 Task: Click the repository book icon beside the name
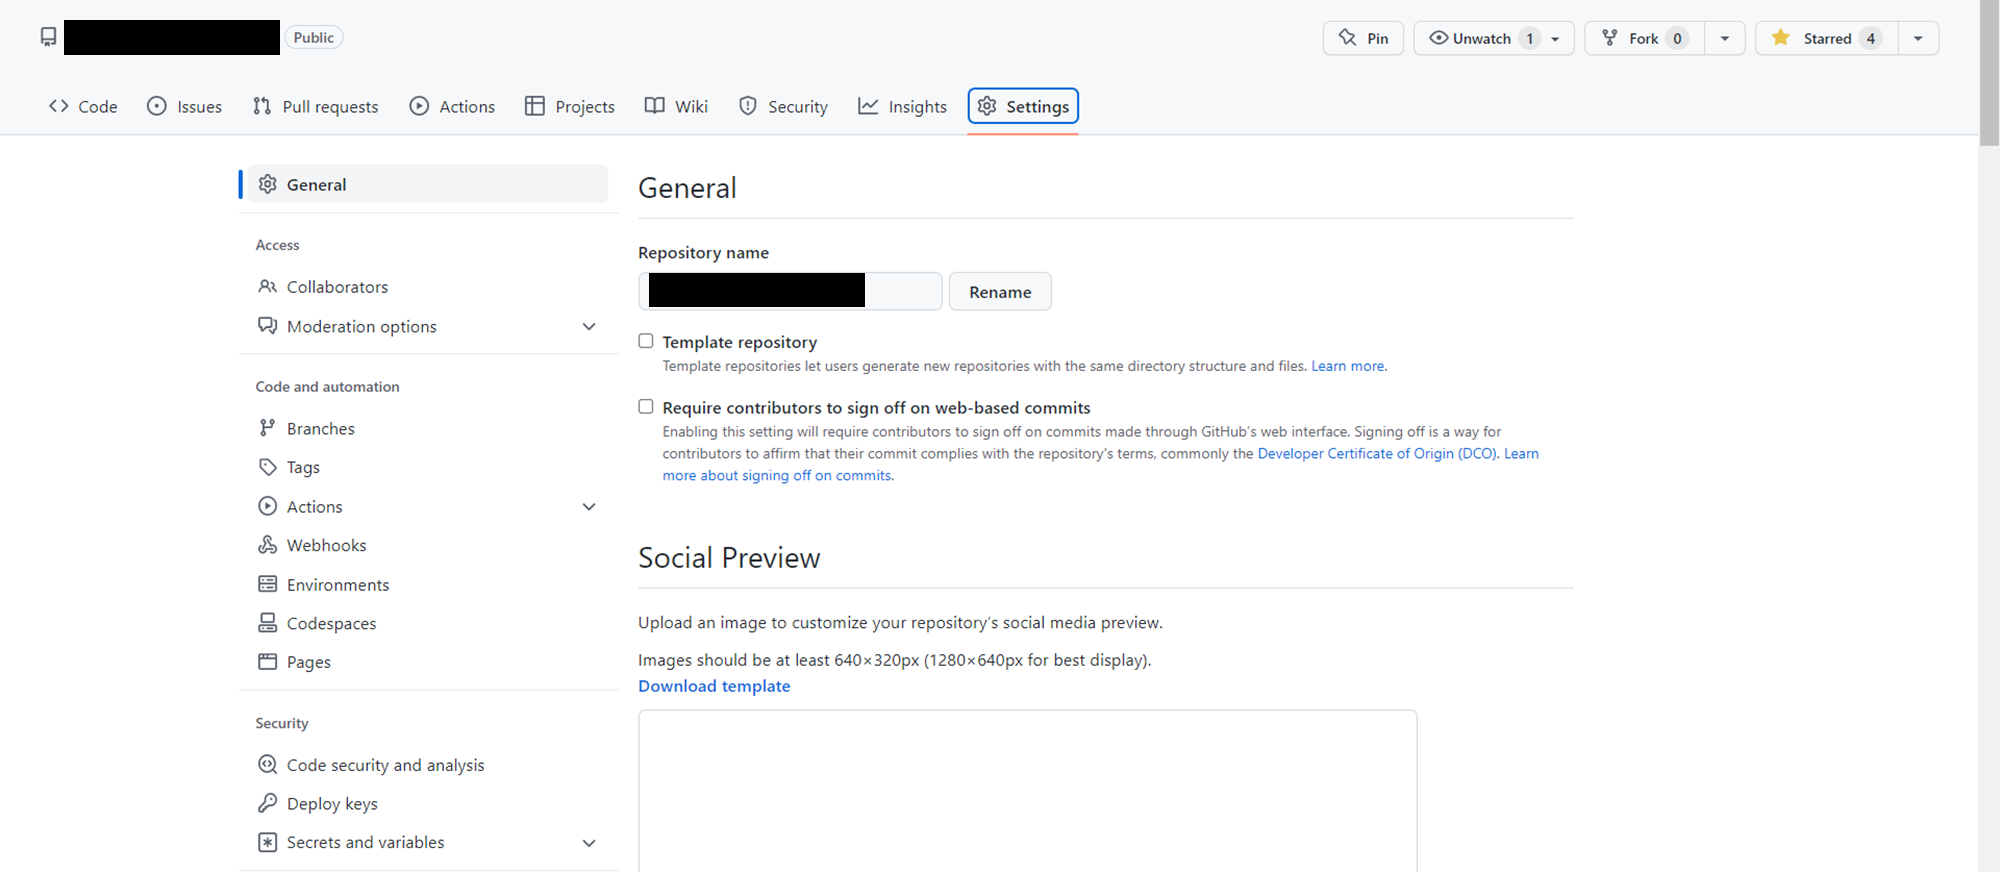(48, 38)
